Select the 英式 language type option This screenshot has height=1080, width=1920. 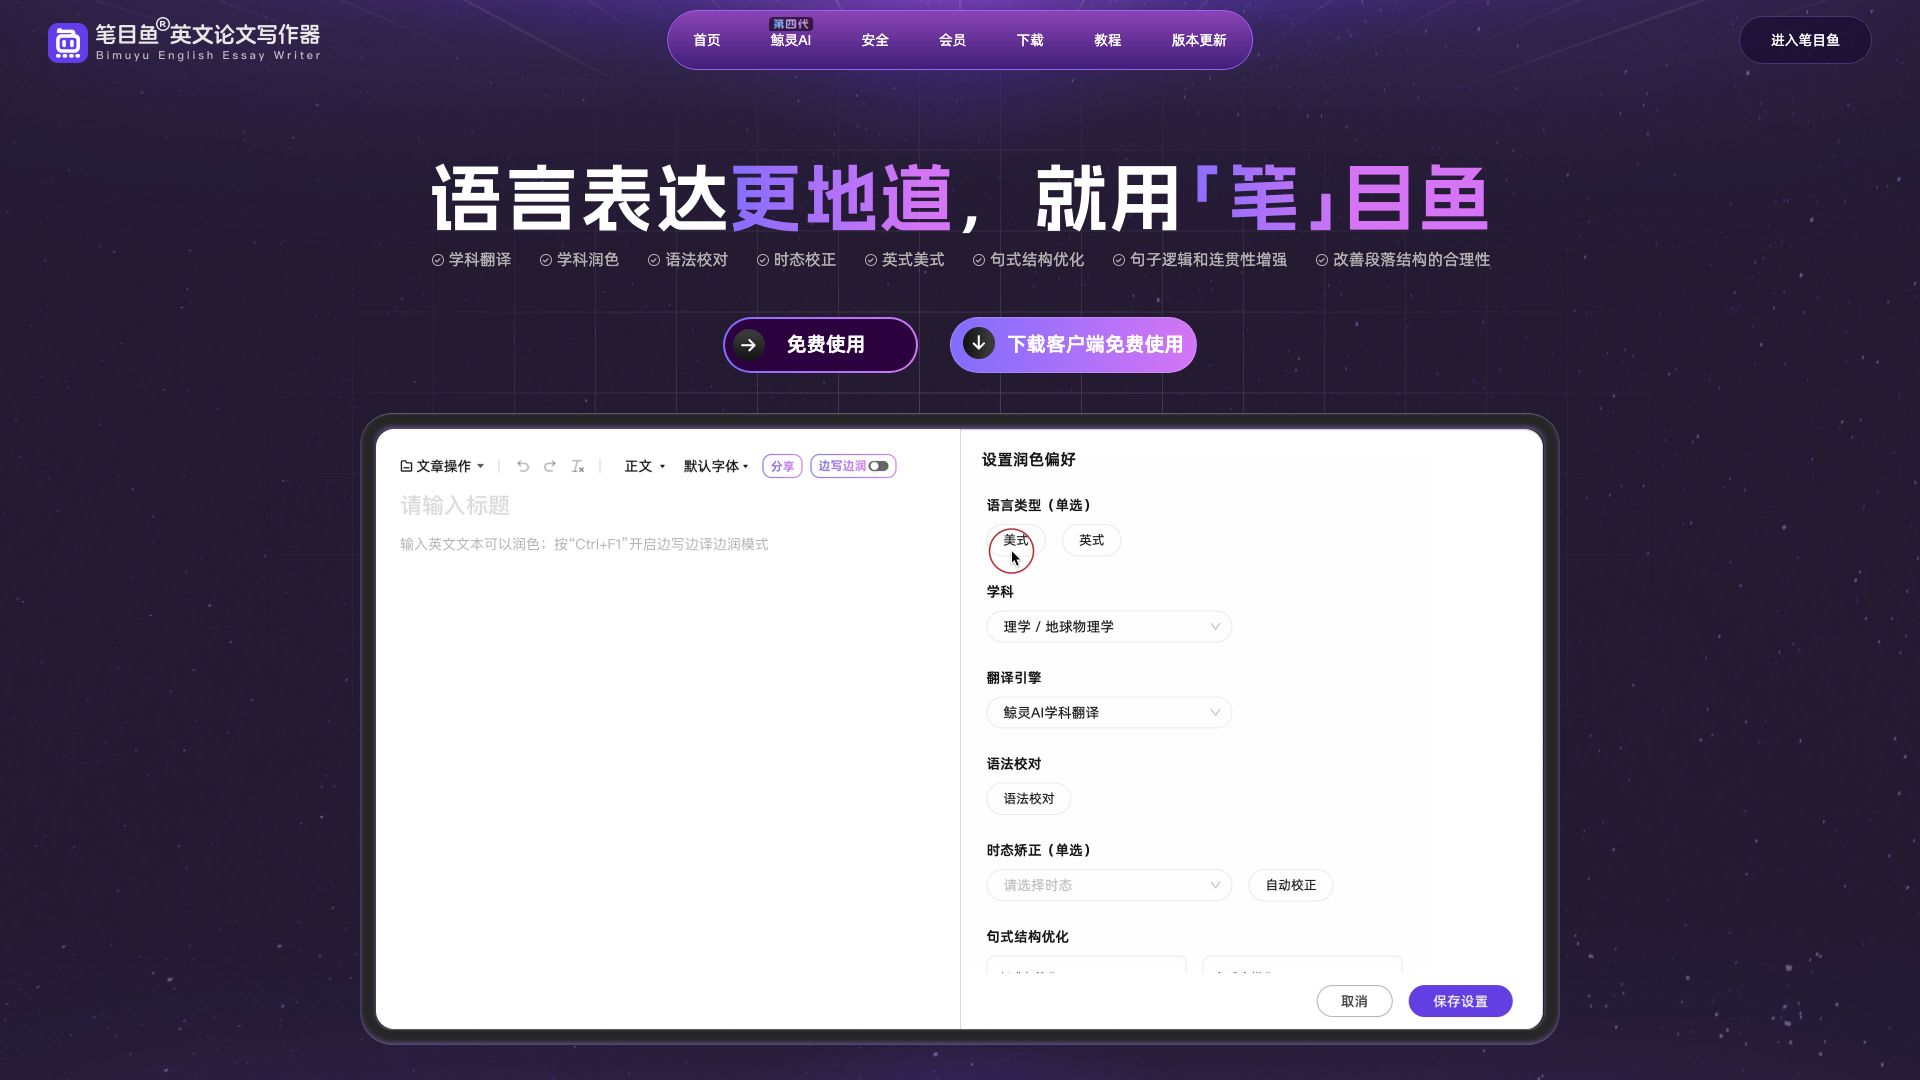coord(1091,540)
